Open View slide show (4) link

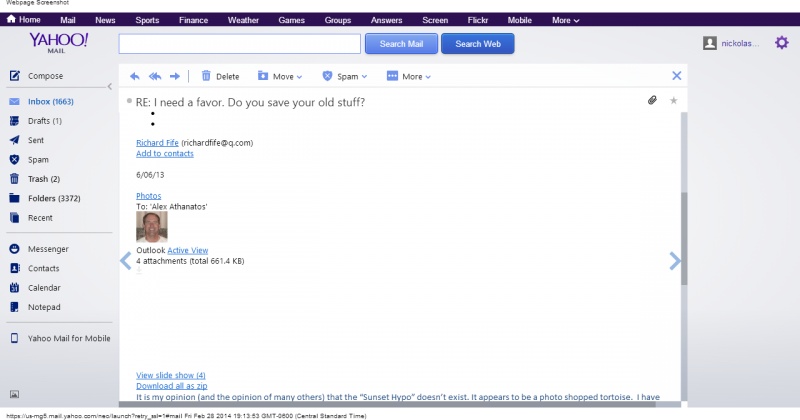pos(171,375)
